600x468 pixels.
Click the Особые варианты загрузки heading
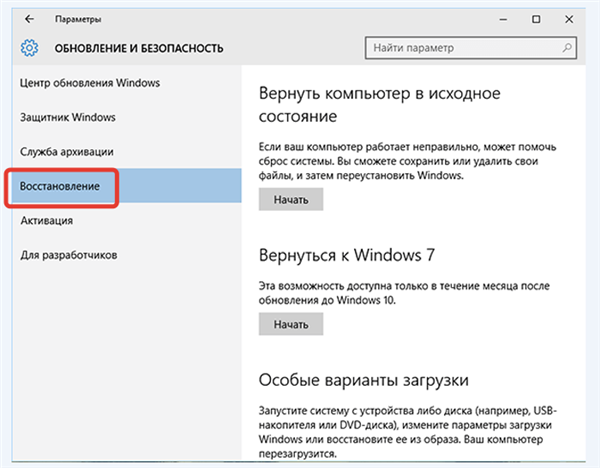click(364, 380)
